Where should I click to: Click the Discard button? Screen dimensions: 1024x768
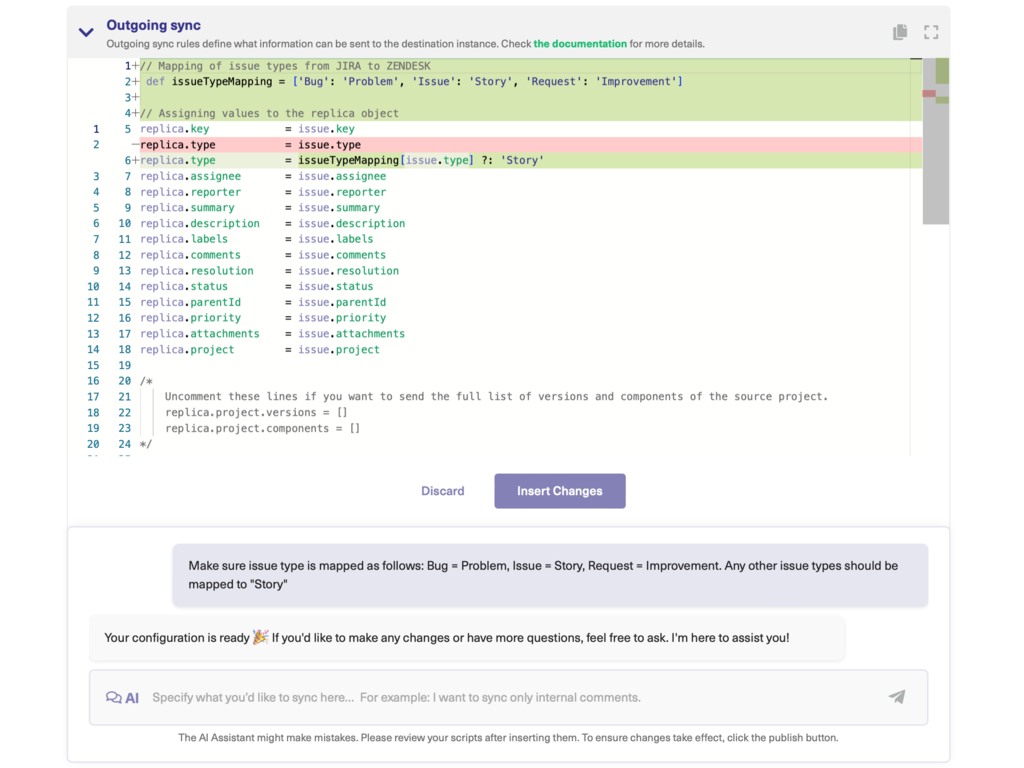[442, 491]
